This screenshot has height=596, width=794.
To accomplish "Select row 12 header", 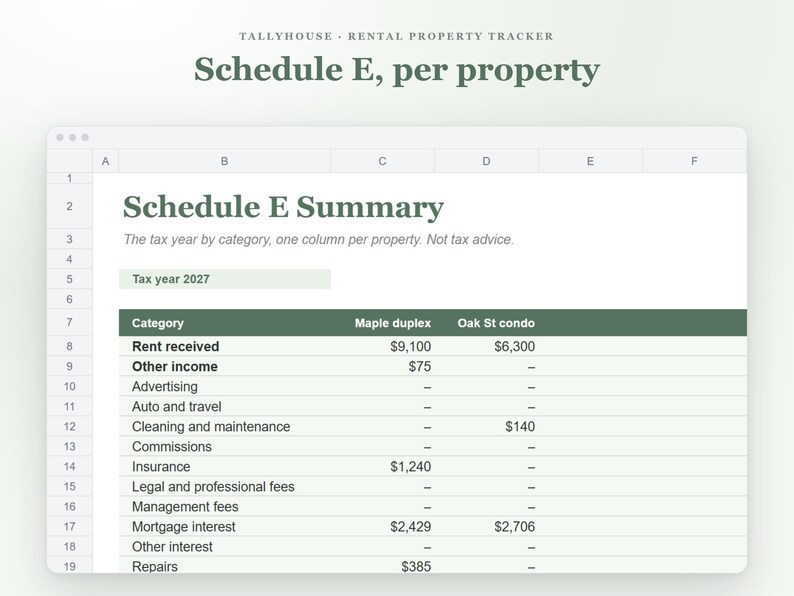I will (69, 426).
